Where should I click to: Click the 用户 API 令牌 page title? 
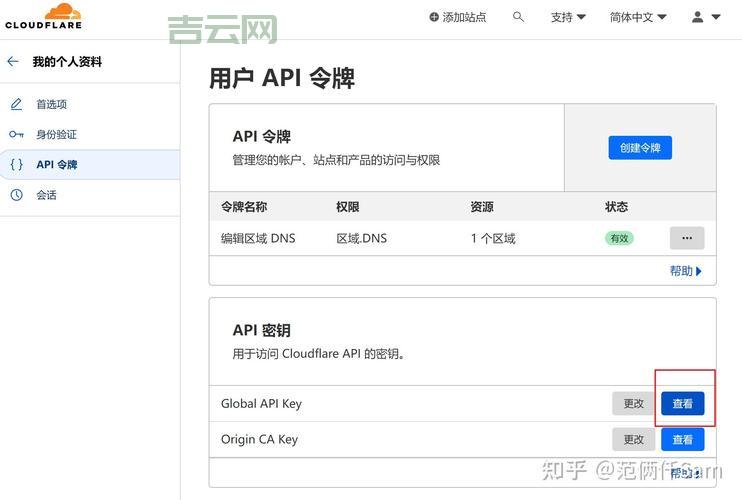pyautogui.click(x=282, y=78)
